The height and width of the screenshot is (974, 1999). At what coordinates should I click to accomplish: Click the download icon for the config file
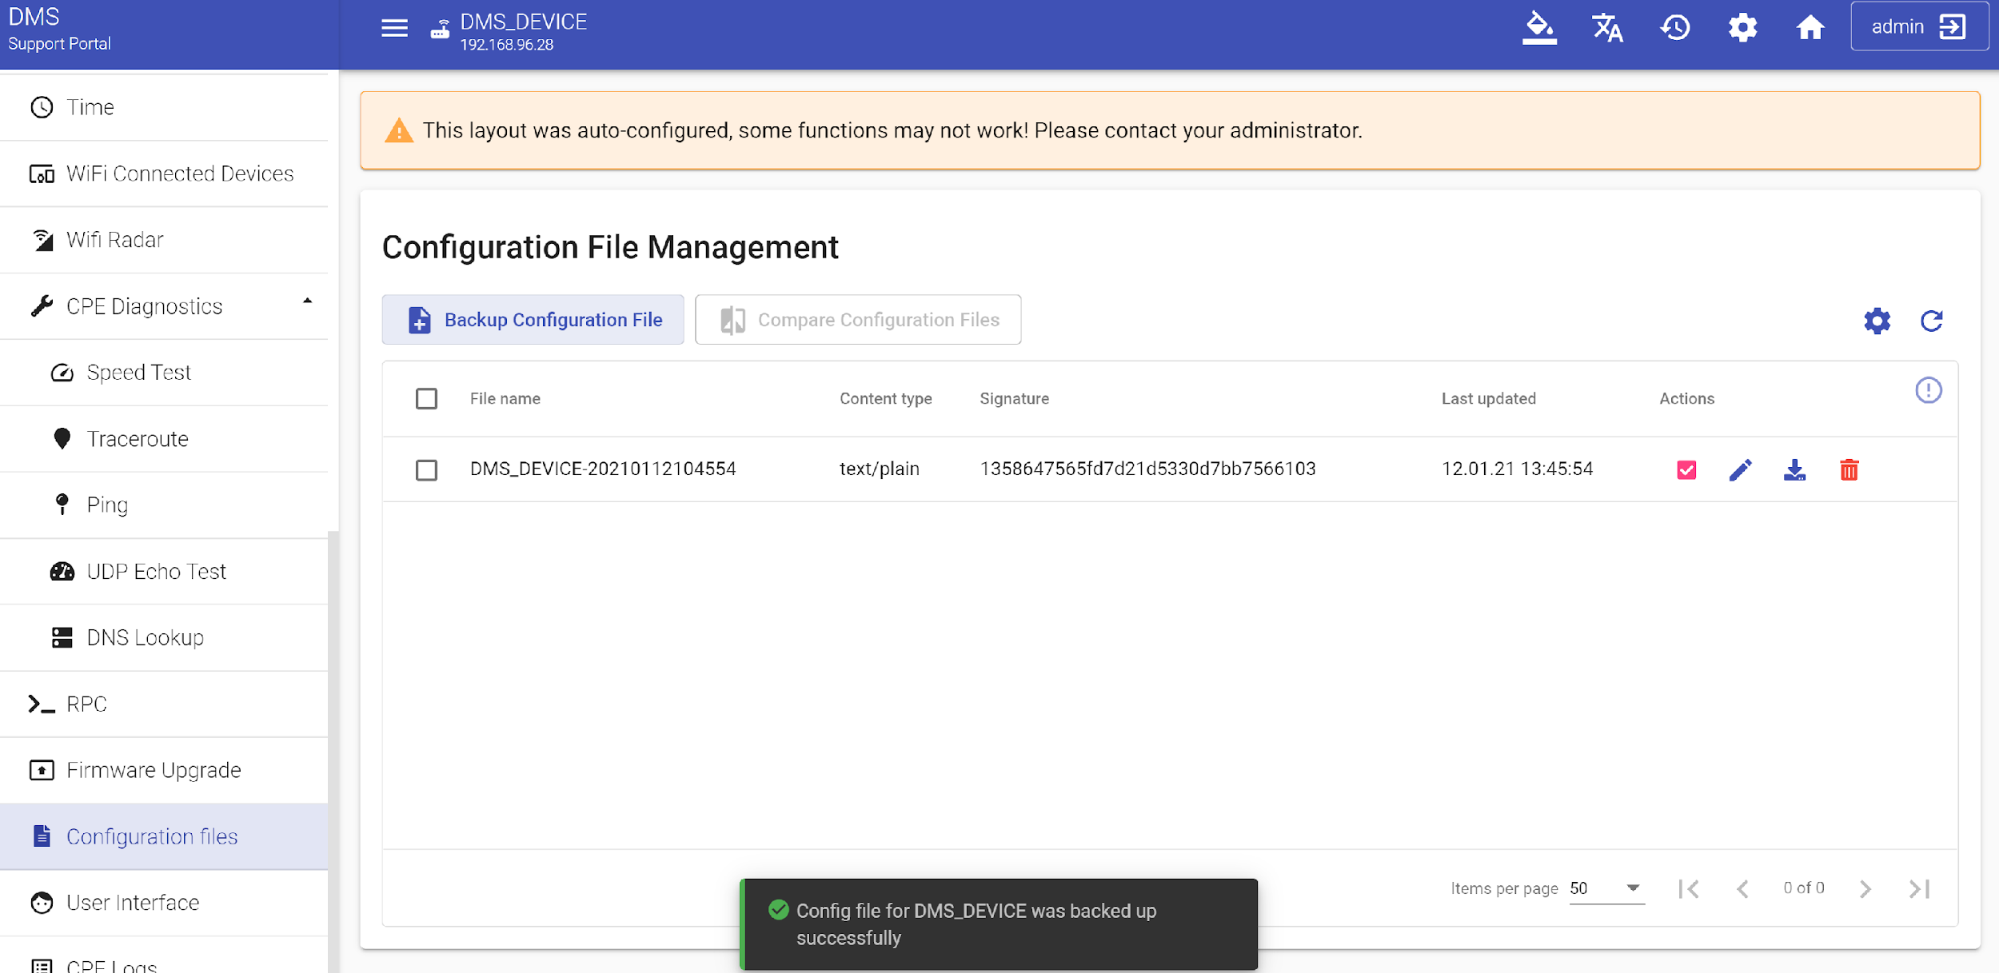coord(1794,470)
